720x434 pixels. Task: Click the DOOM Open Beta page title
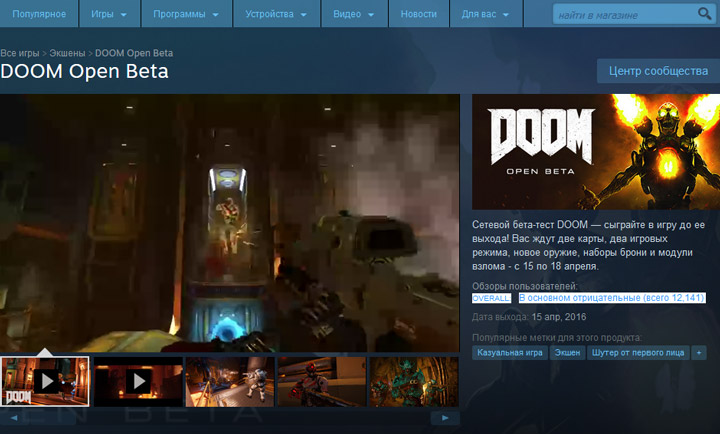tap(84, 71)
